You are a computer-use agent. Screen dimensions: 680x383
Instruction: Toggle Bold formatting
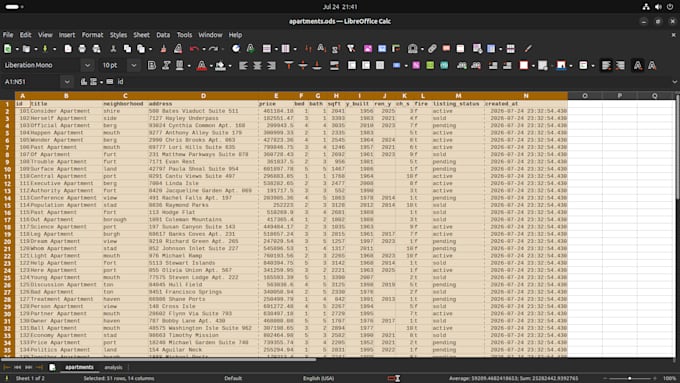click(152, 65)
